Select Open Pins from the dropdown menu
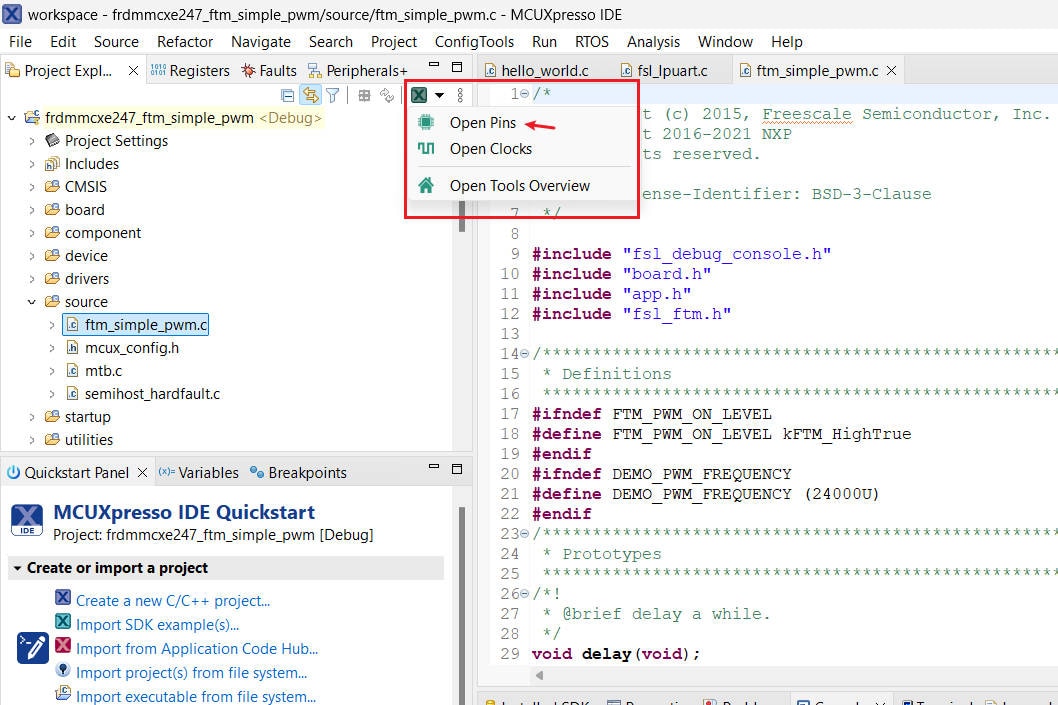 [482, 123]
